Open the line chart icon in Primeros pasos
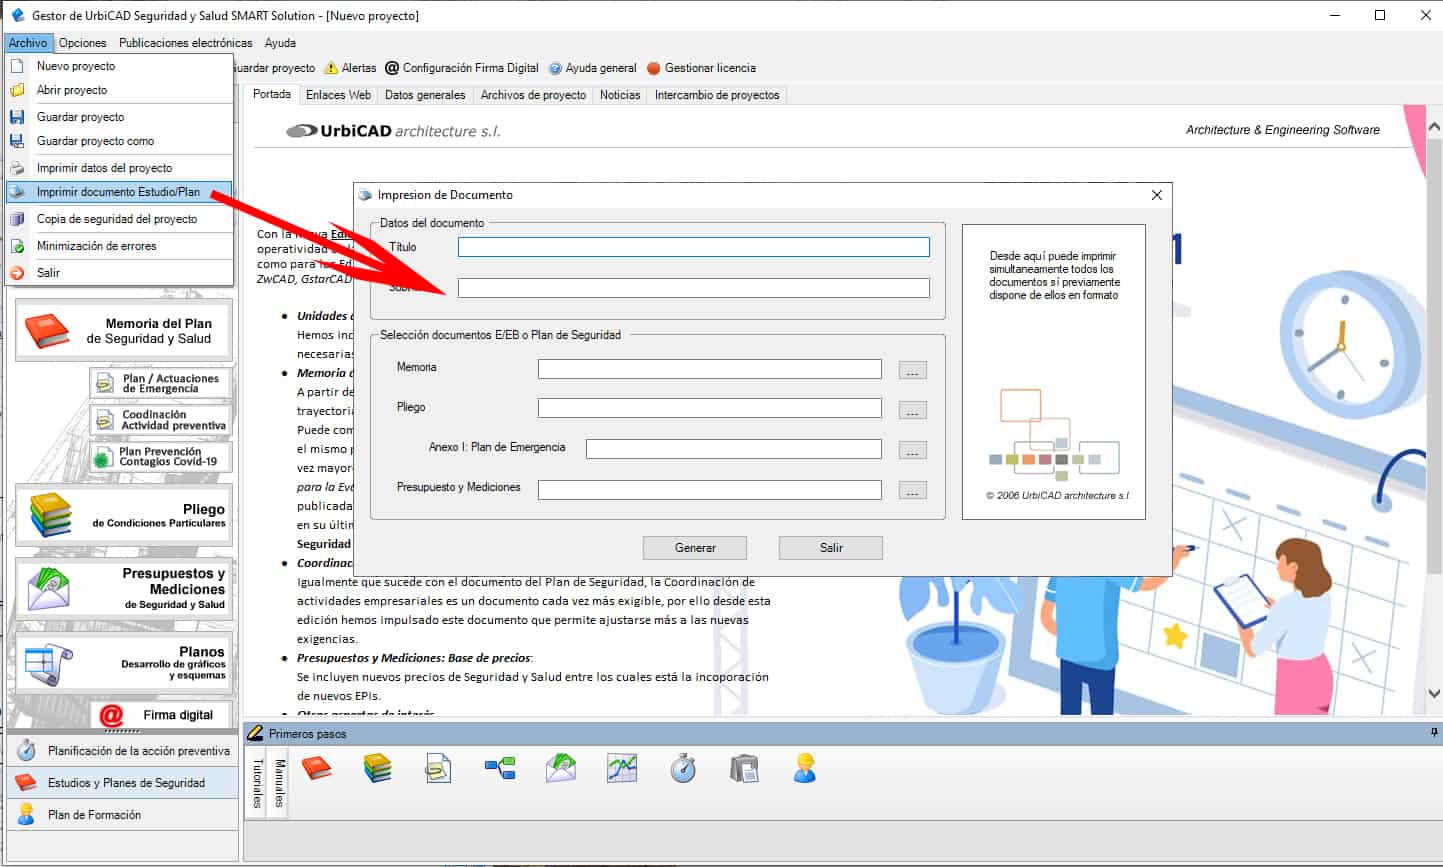Screen dimensions: 1443x867 (622, 768)
